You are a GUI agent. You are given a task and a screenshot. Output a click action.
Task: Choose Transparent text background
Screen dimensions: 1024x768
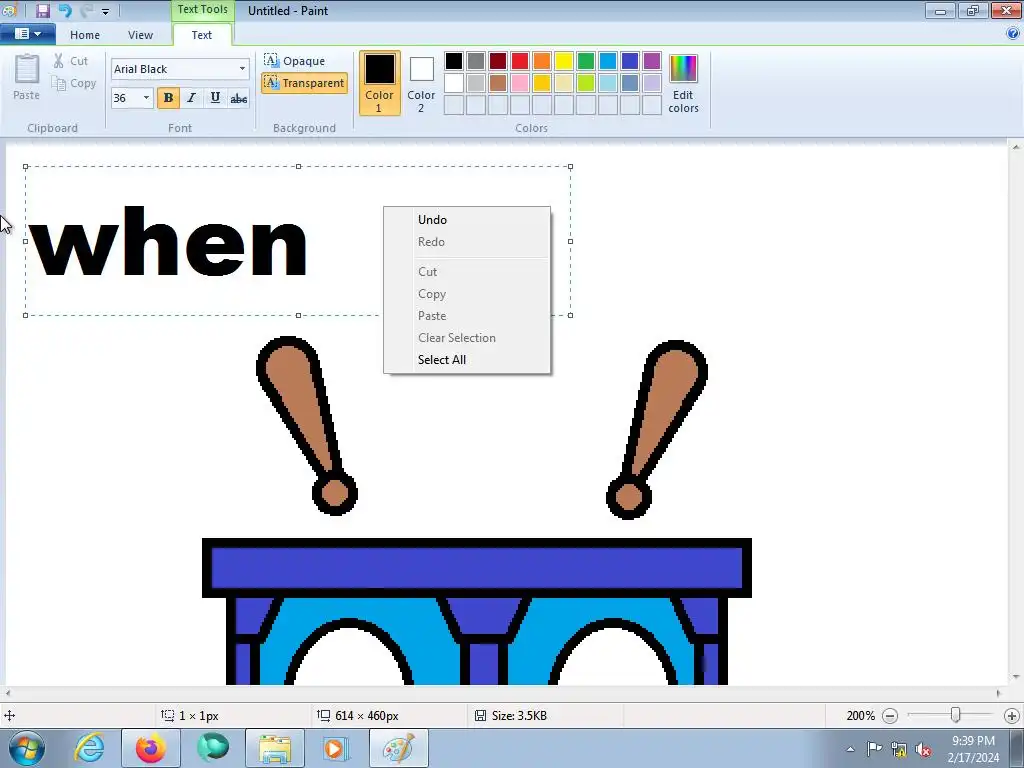pyautogui.click(x=304, y=83)
